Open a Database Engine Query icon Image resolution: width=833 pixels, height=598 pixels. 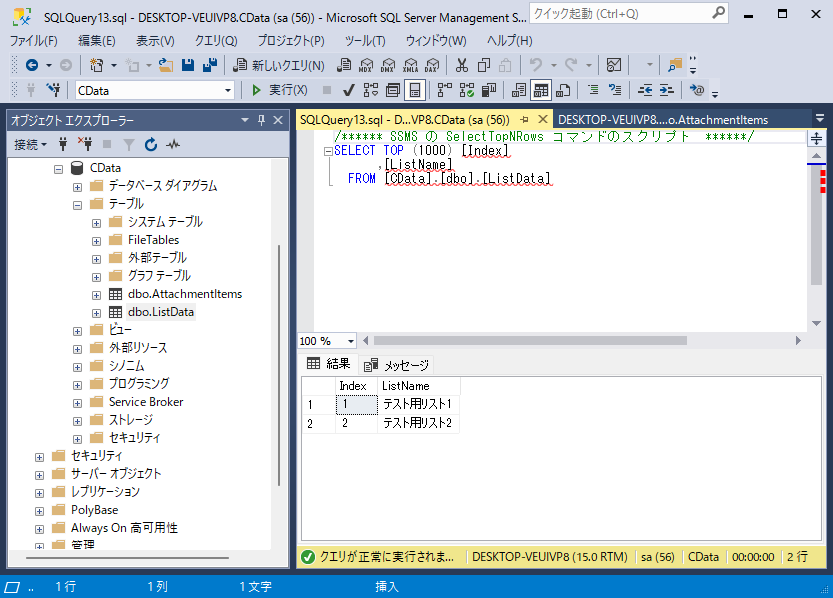pos(344,65)
